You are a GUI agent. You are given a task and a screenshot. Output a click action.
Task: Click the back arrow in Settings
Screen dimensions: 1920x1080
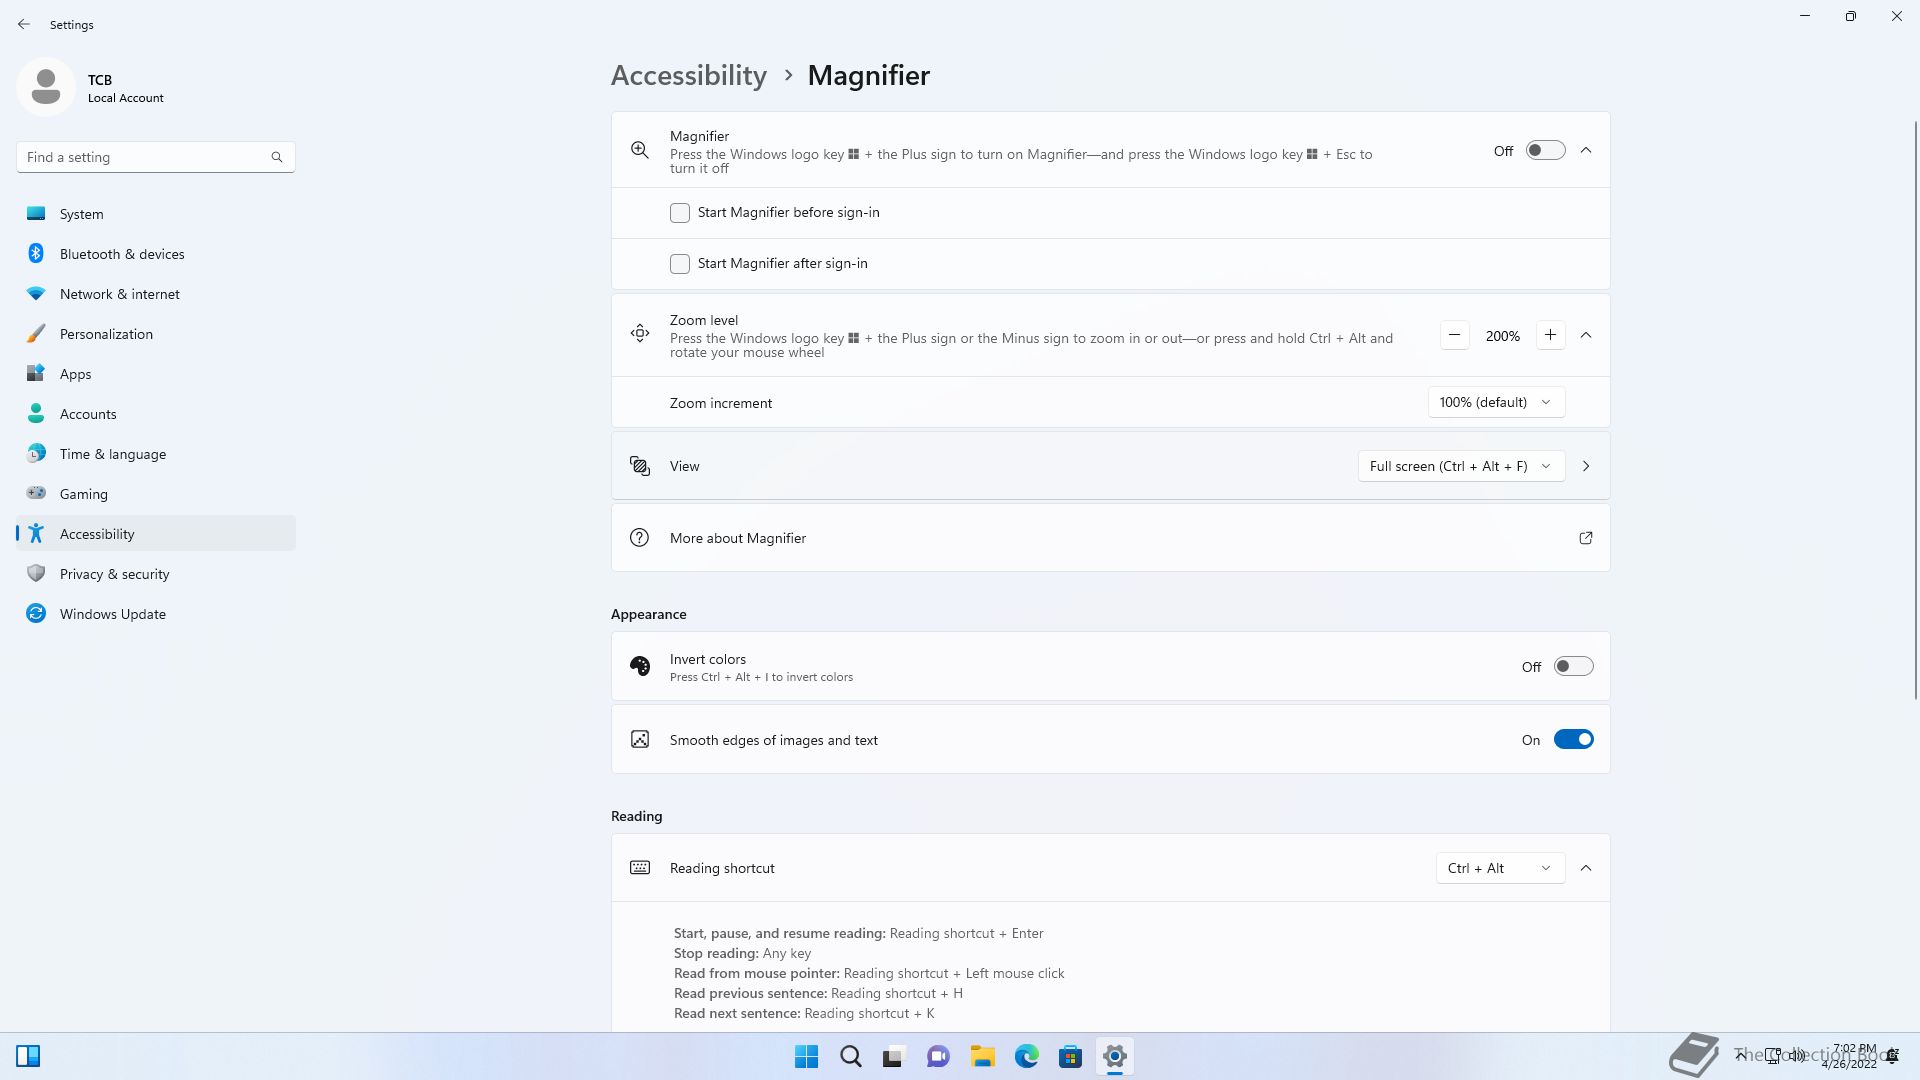(x=24, y=24)
